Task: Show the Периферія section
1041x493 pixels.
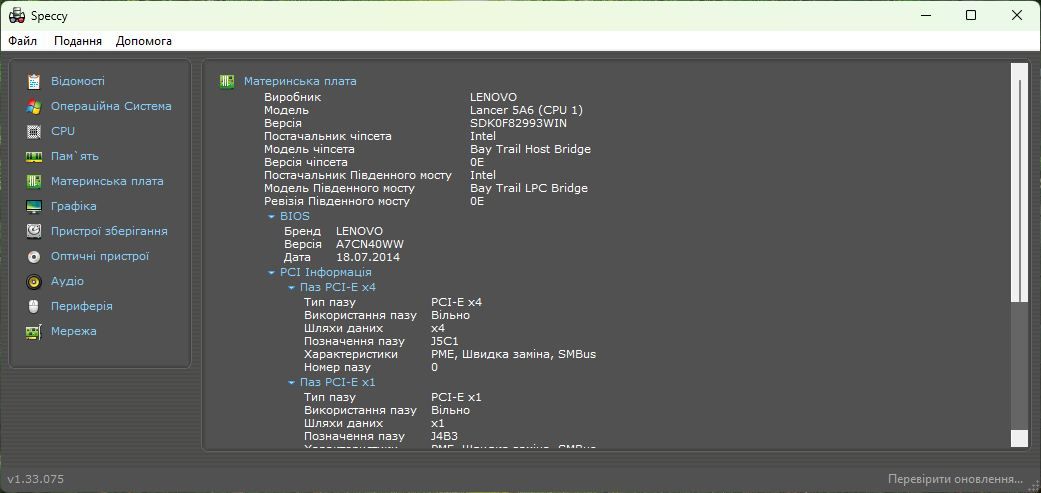Action: [x=82, y=307]
